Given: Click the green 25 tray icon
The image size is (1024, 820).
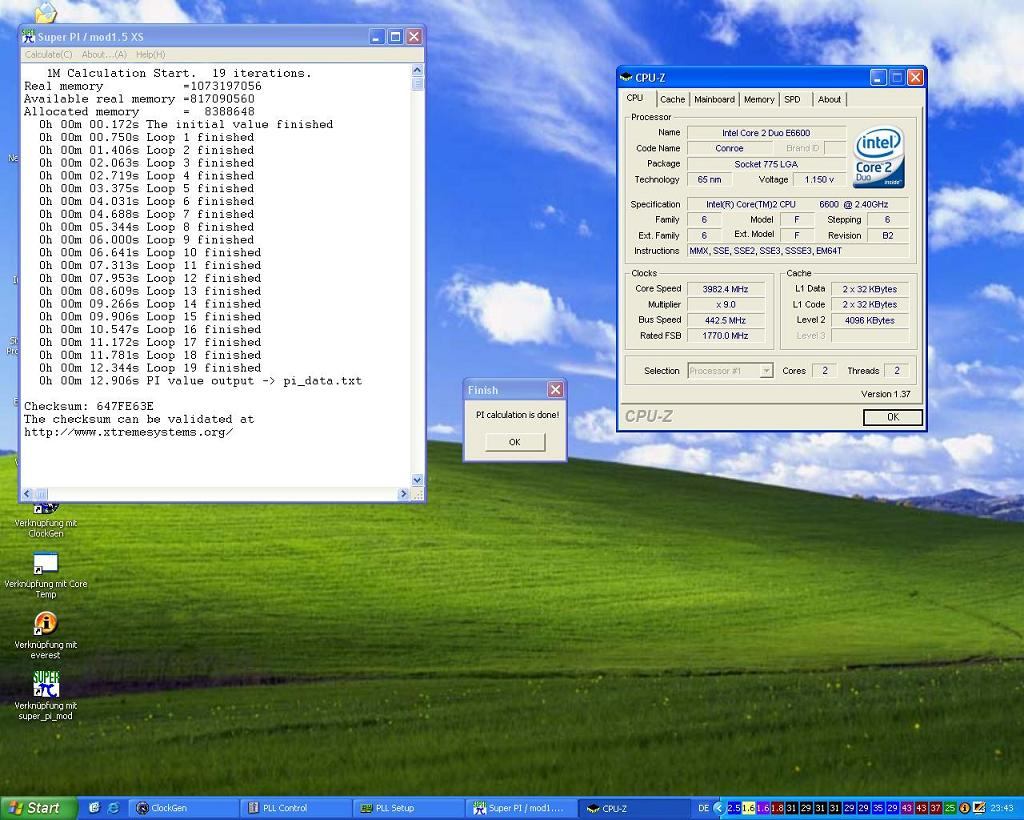Looking at the screenshot, I should pos(950,808).
